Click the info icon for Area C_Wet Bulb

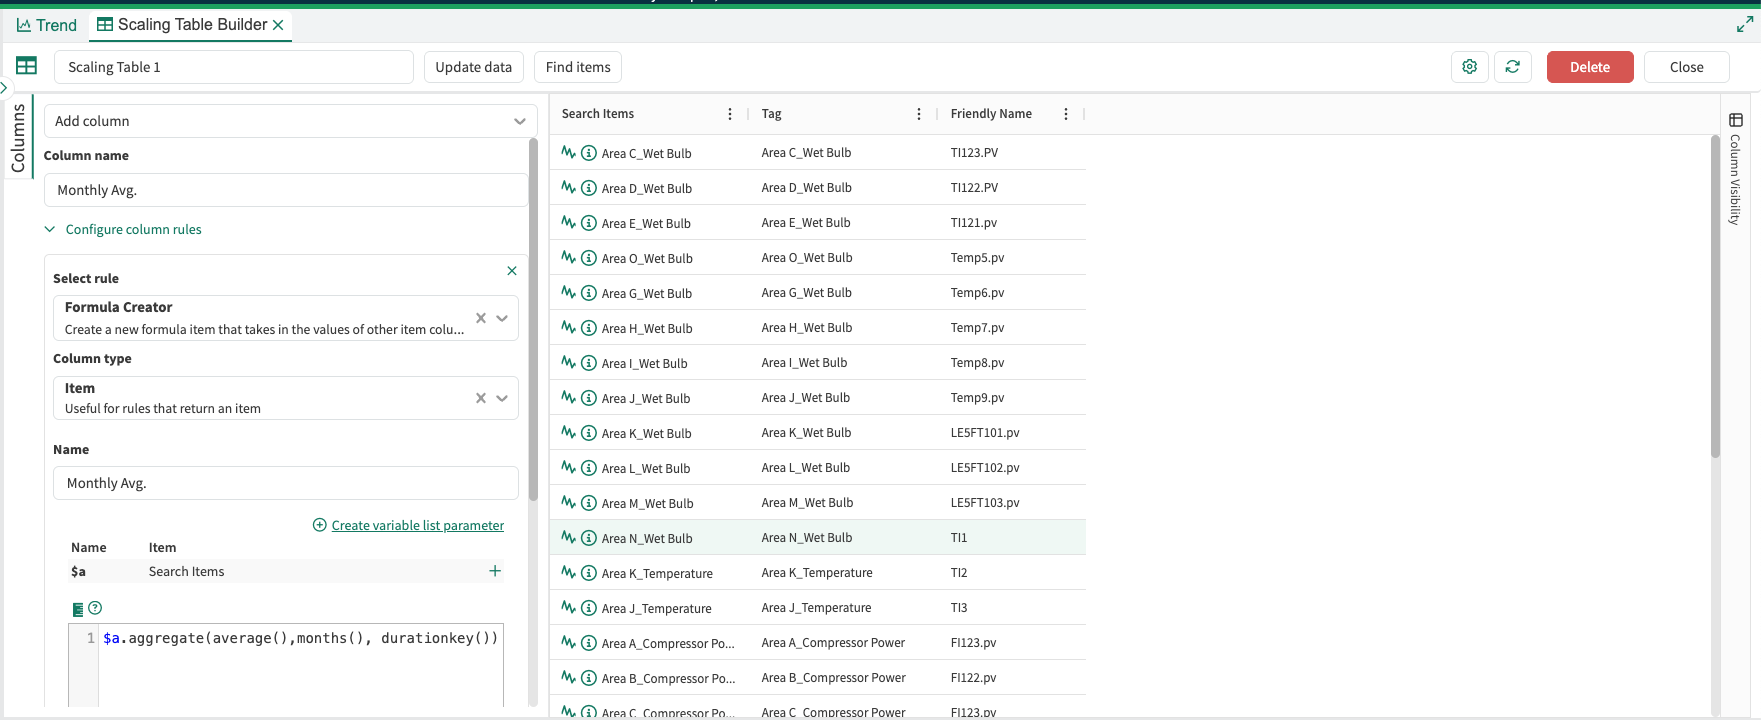(x=589, y=153)
